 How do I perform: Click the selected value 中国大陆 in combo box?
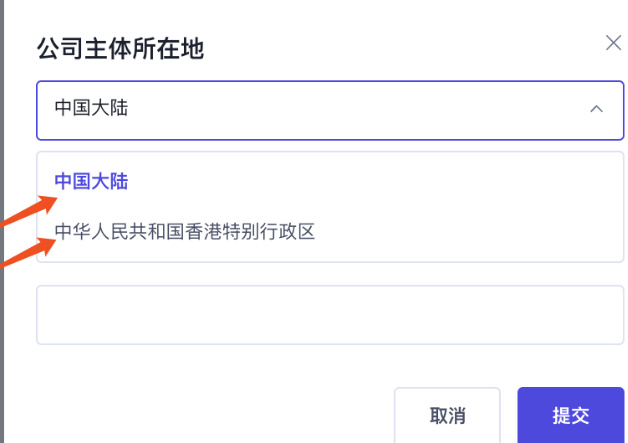(x=92, y=108)
